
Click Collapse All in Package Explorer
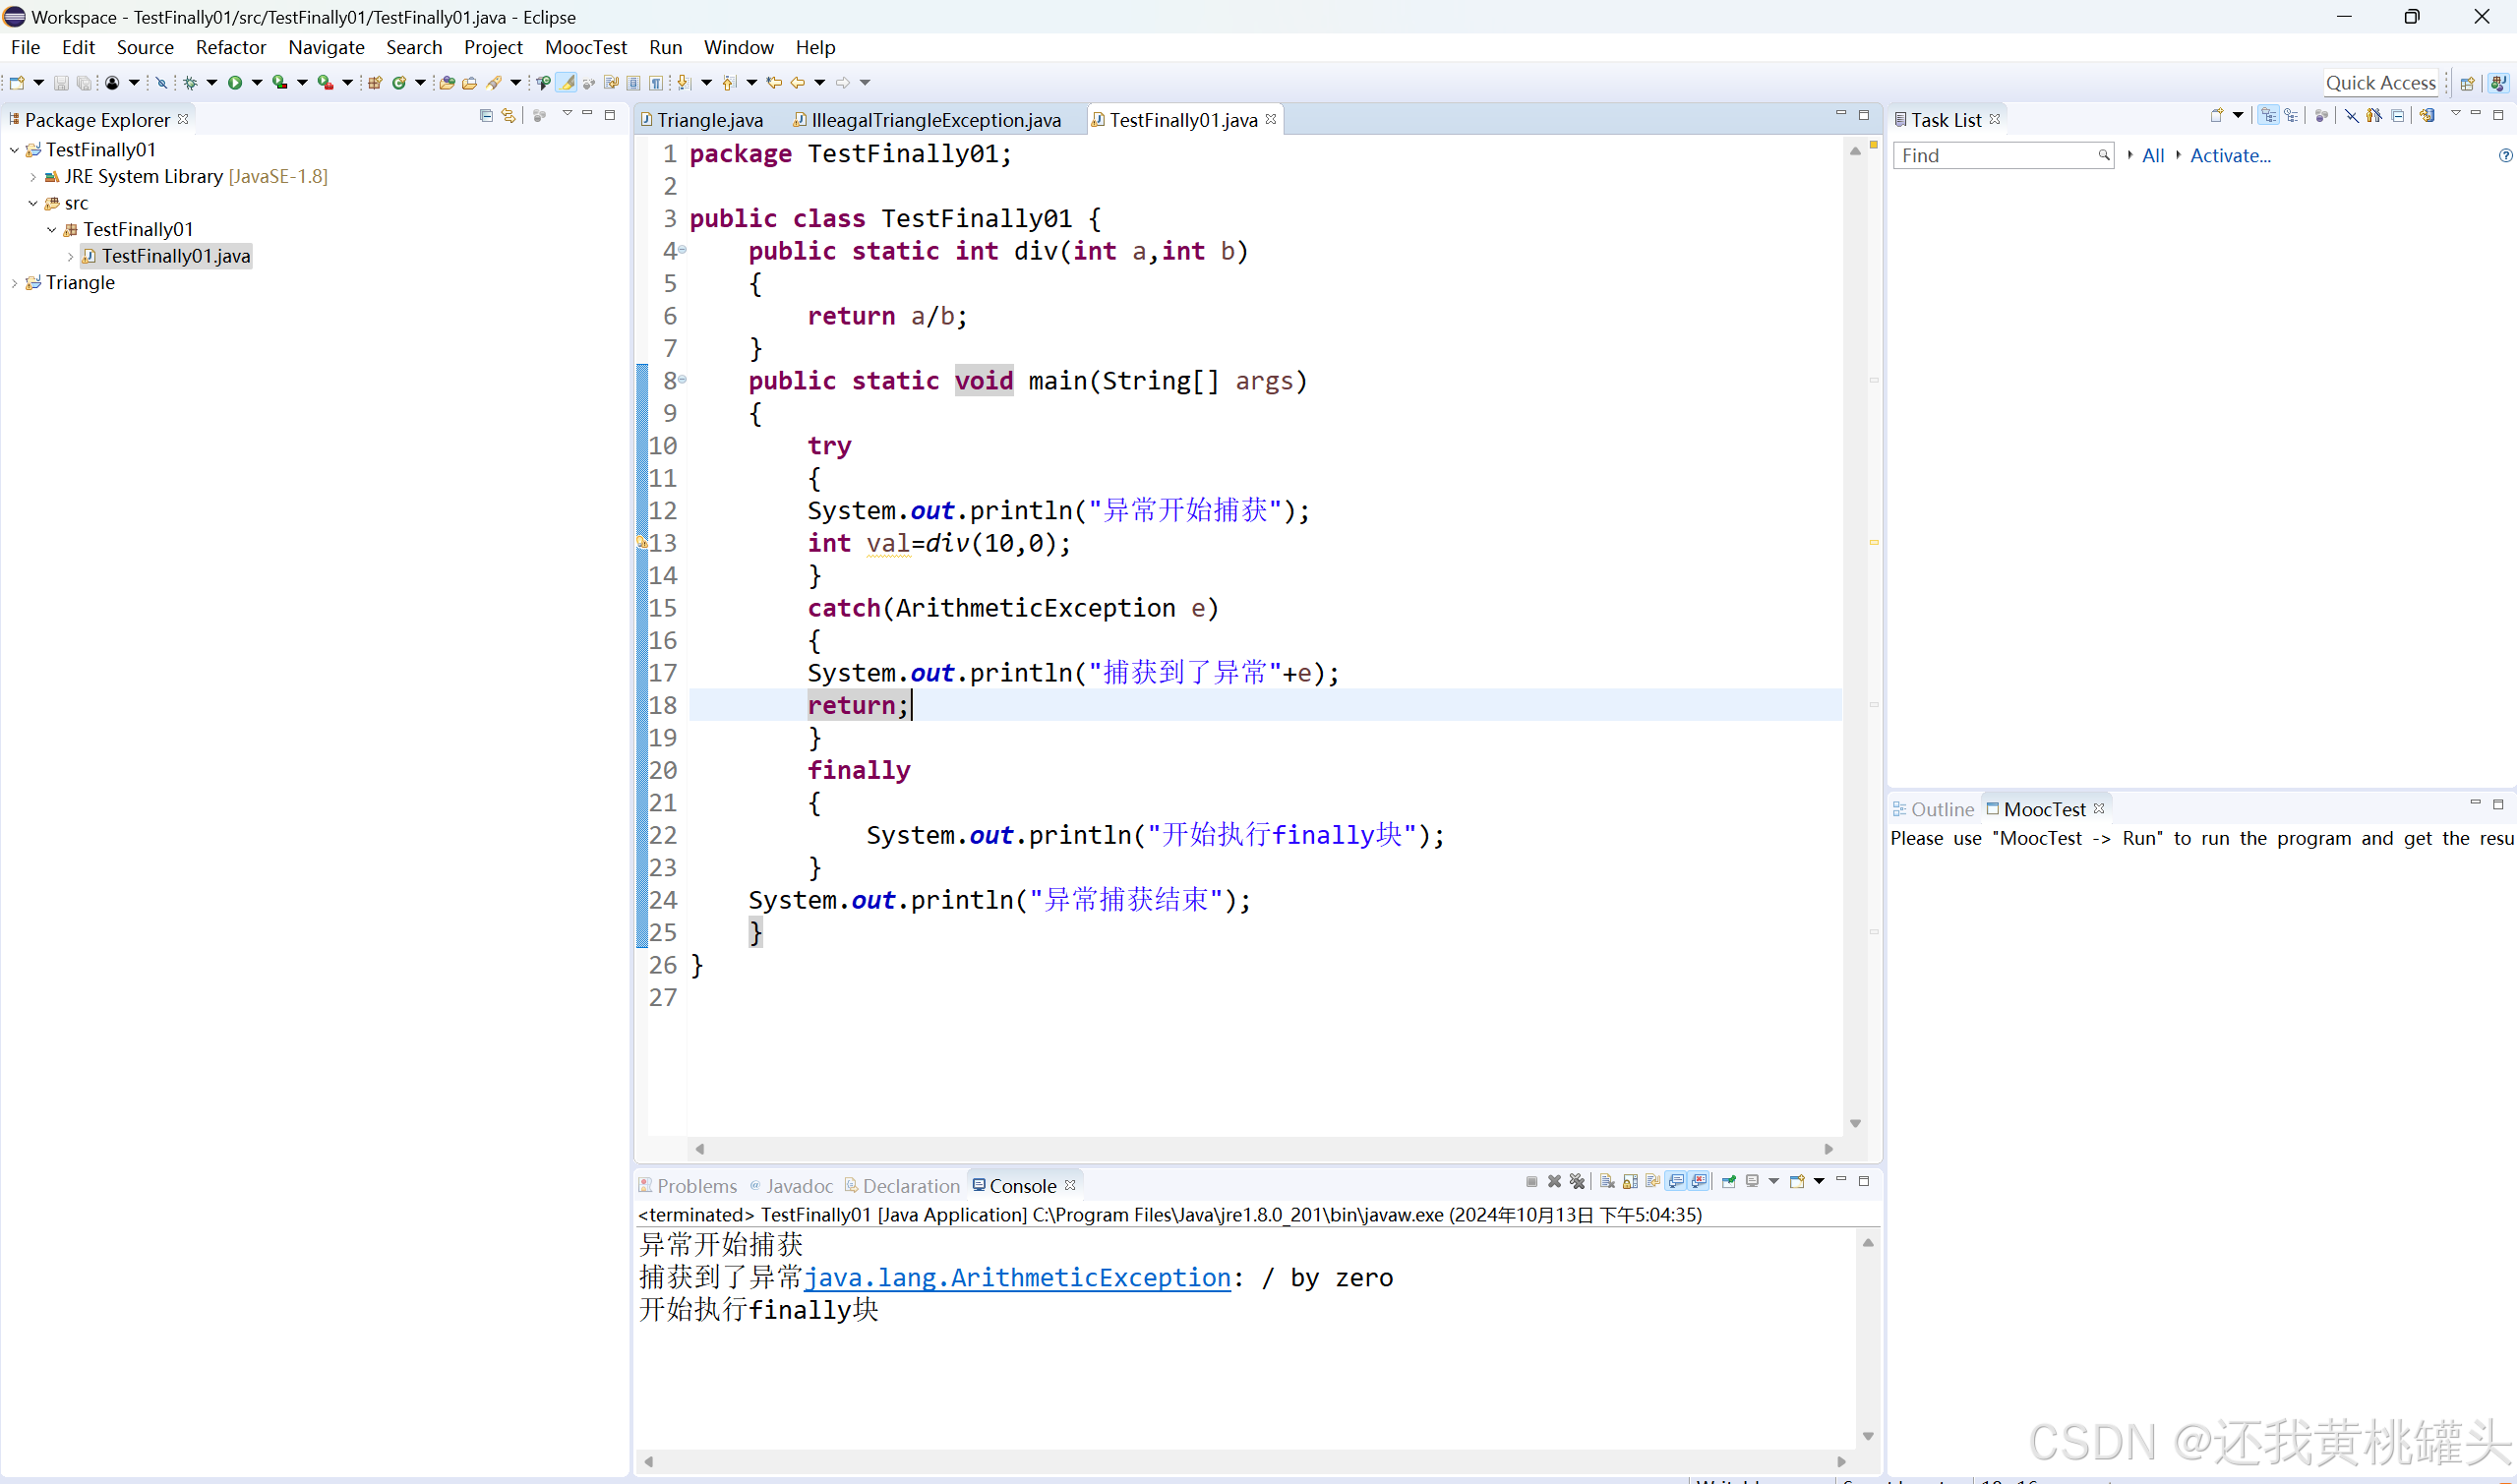pyautogui.click(x=486, y=116)
